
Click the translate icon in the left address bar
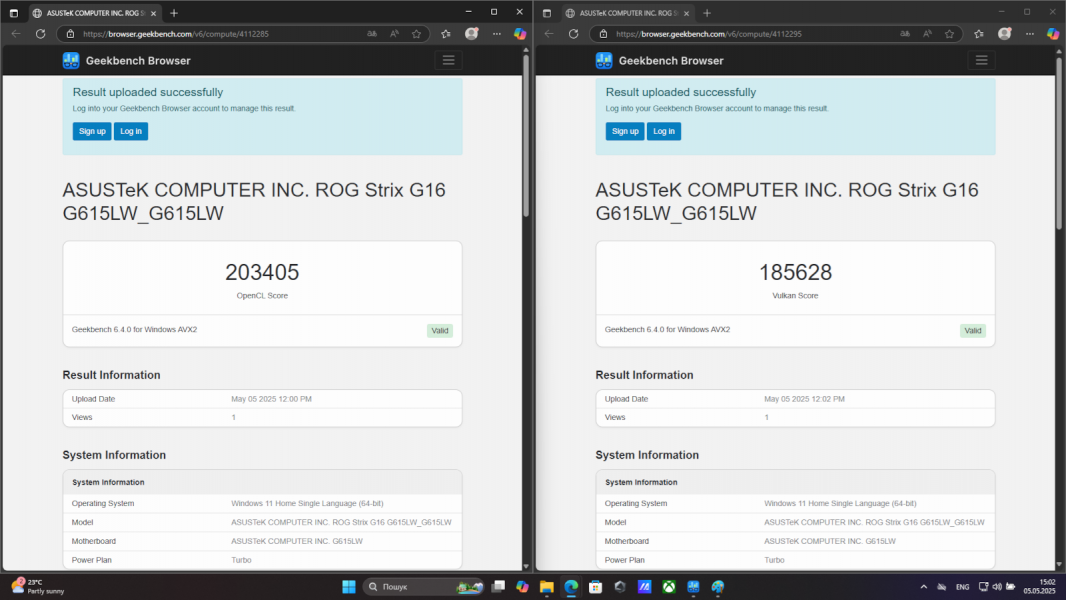pos(372,34)
